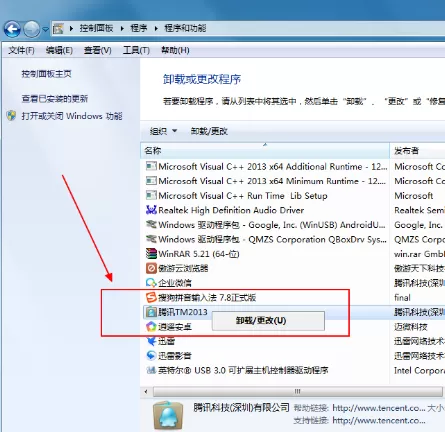
Task: Click the Back navigation arrow button
Action: (x=12, y=29)
